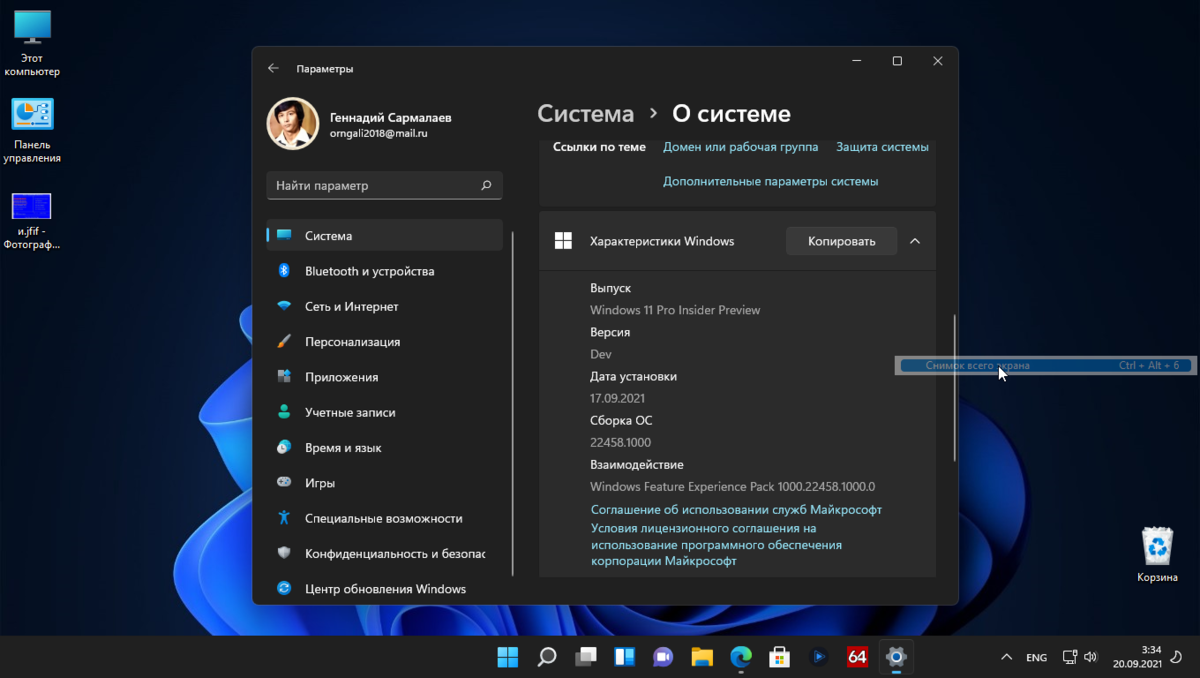Screen dimensions: 1200x678
Task: Open Приложения from the sidebar menu
Action: (x=345, y=377)
